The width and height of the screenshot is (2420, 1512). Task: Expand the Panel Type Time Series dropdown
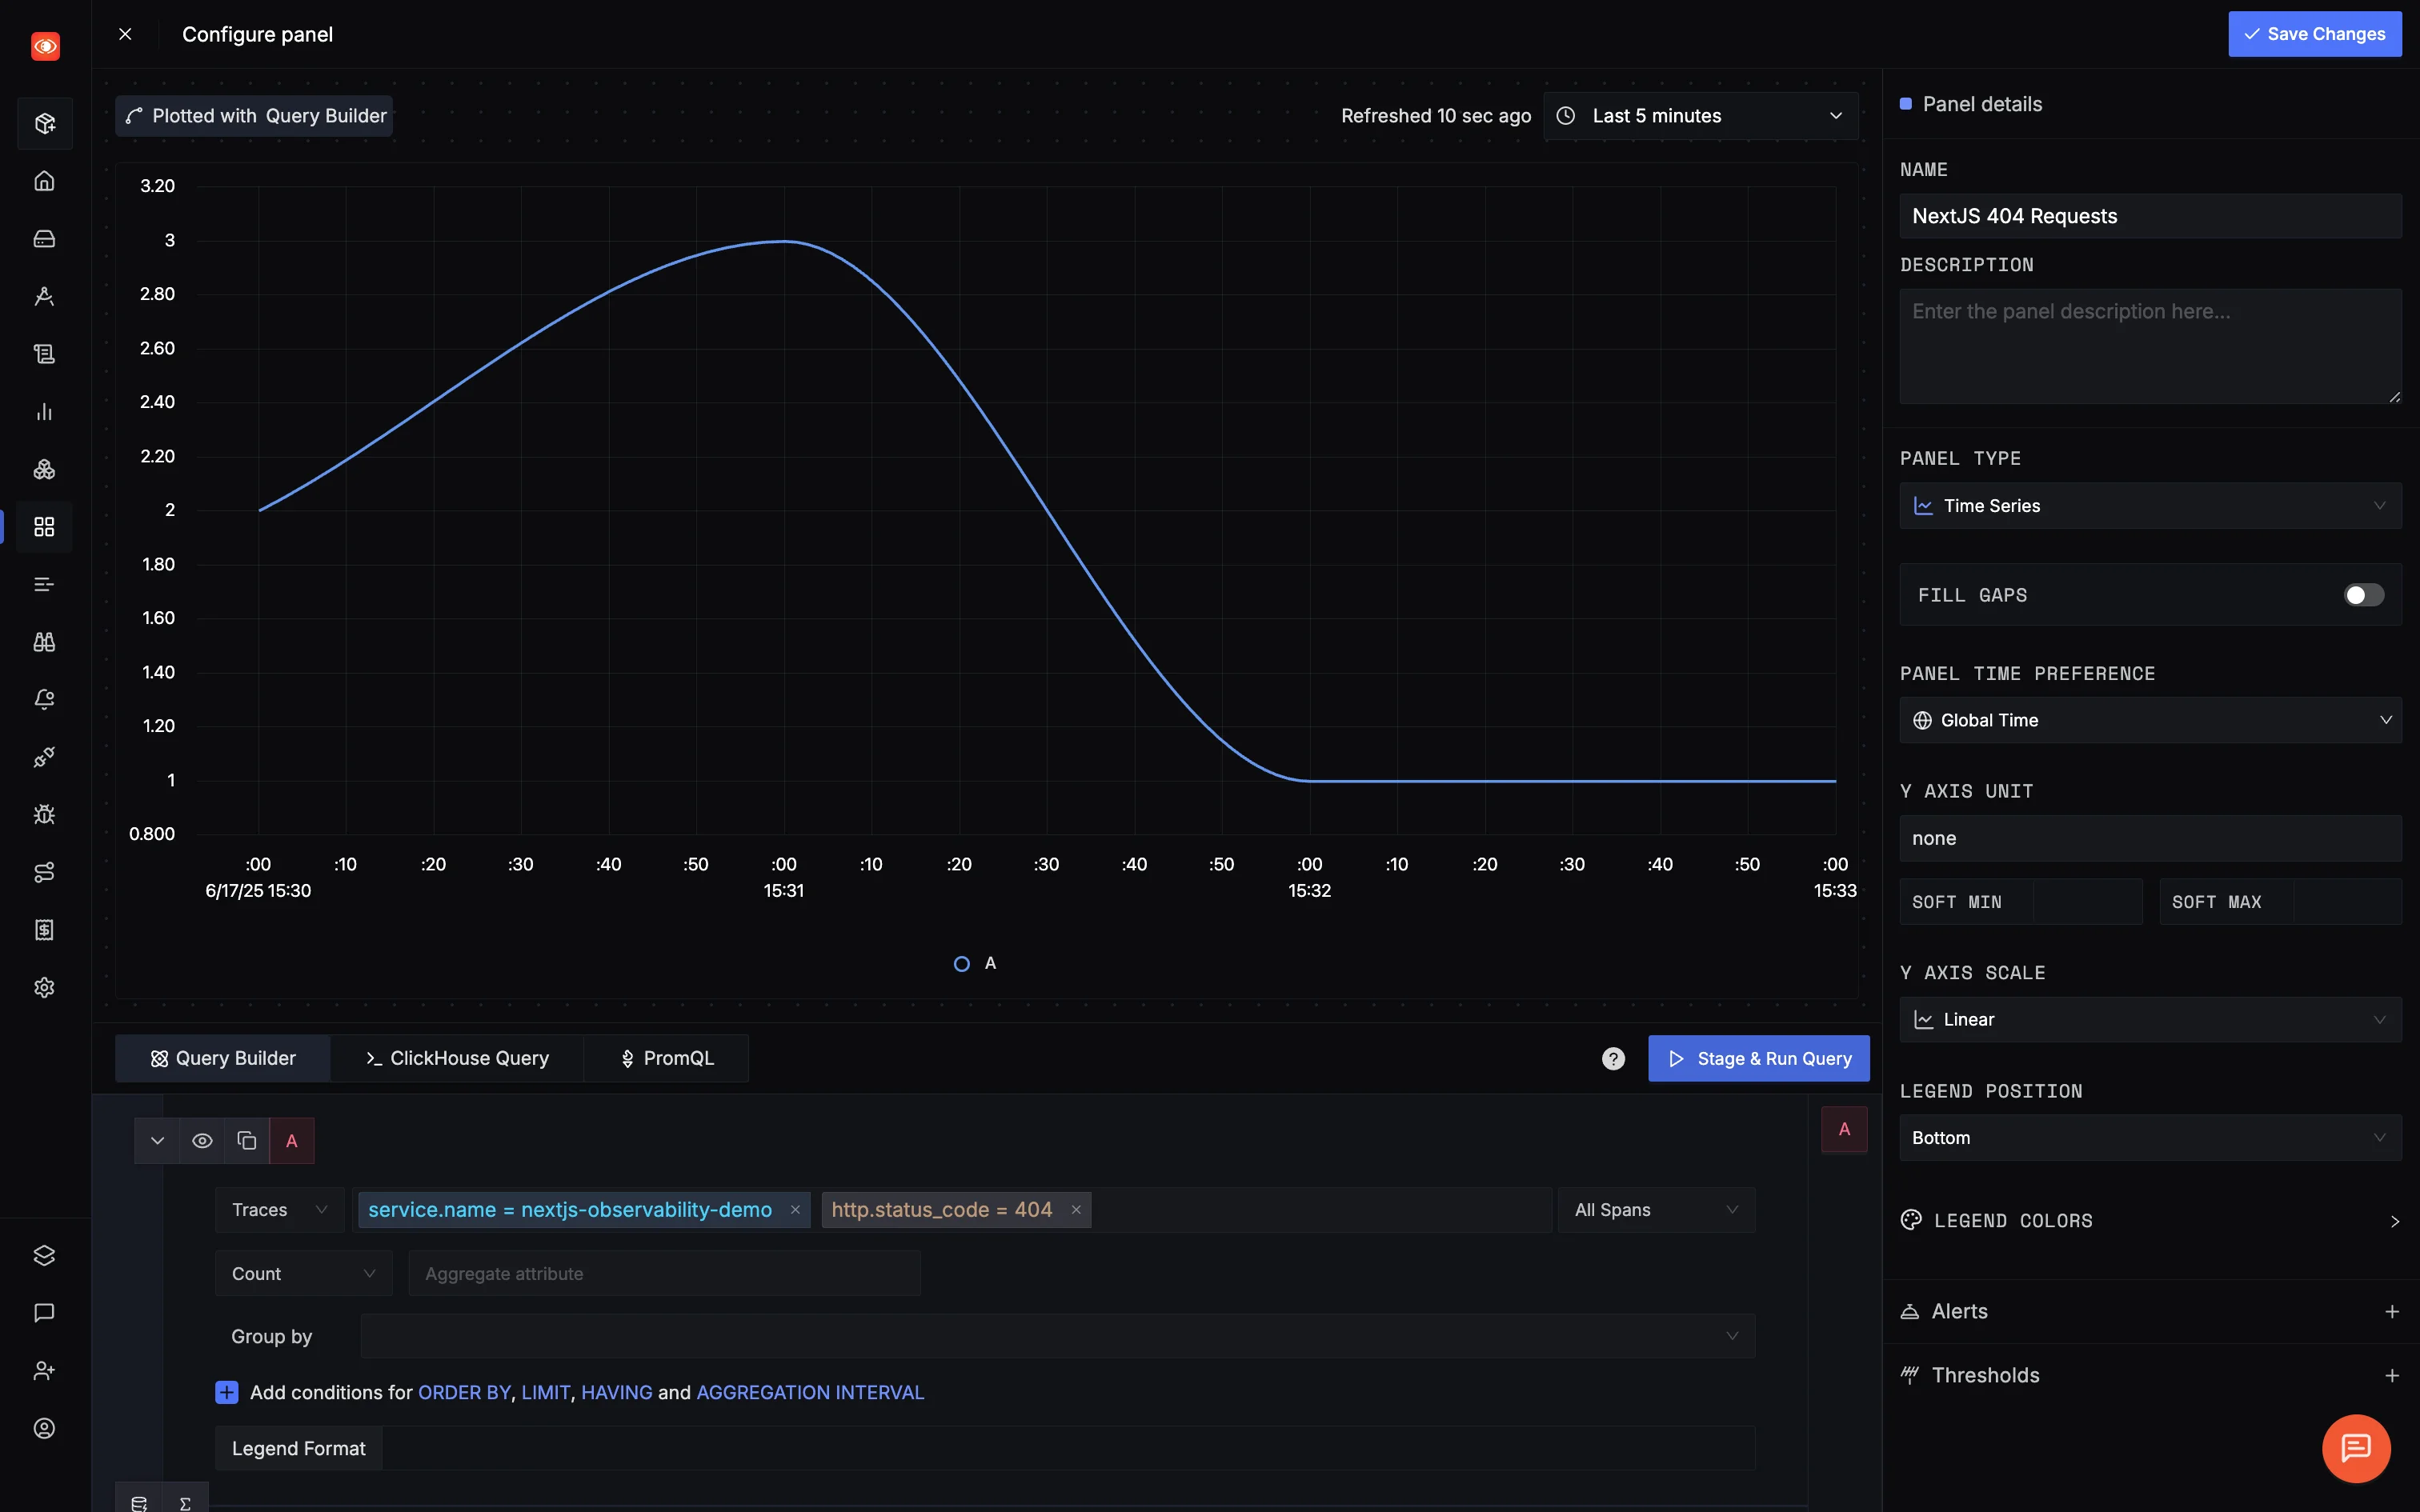[2149, 506]
